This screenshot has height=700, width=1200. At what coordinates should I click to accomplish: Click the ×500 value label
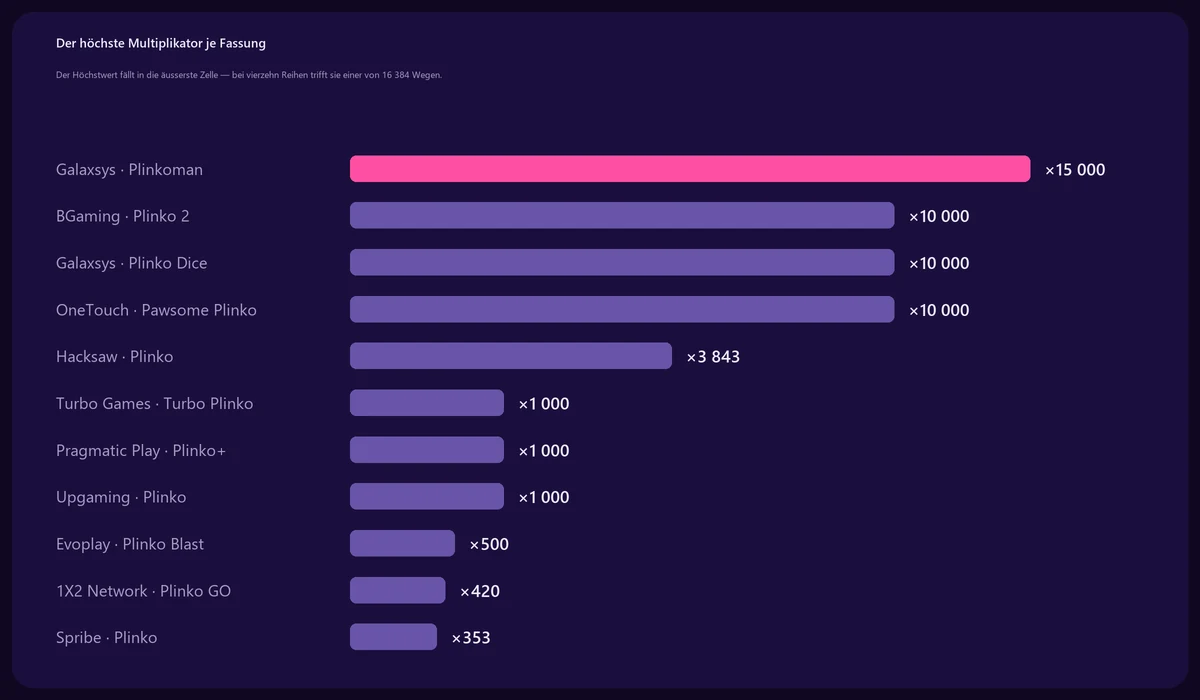(489, 545)
